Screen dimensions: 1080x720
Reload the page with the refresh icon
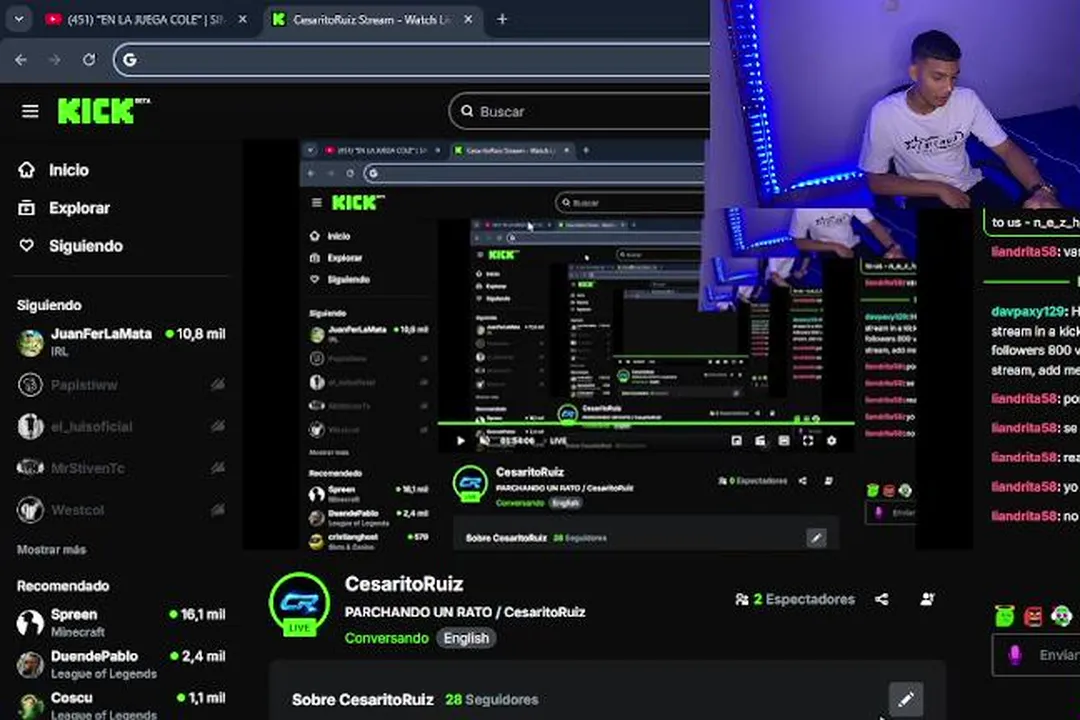click(89, 60)
